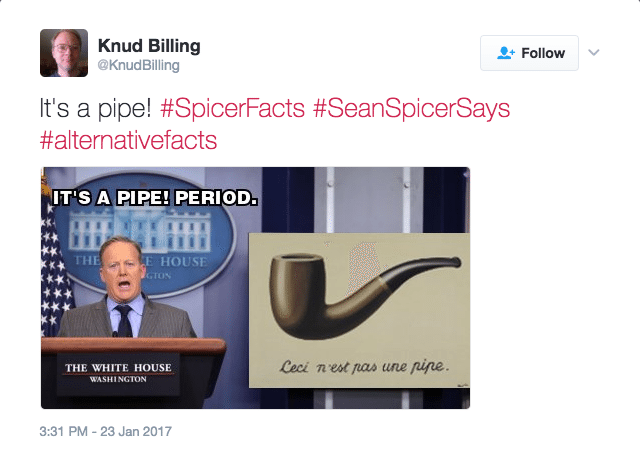640x451 pixels.
Task: Click the 3:31 PM - 23 Jan 2017 timestamp
Action: [107, 431]
